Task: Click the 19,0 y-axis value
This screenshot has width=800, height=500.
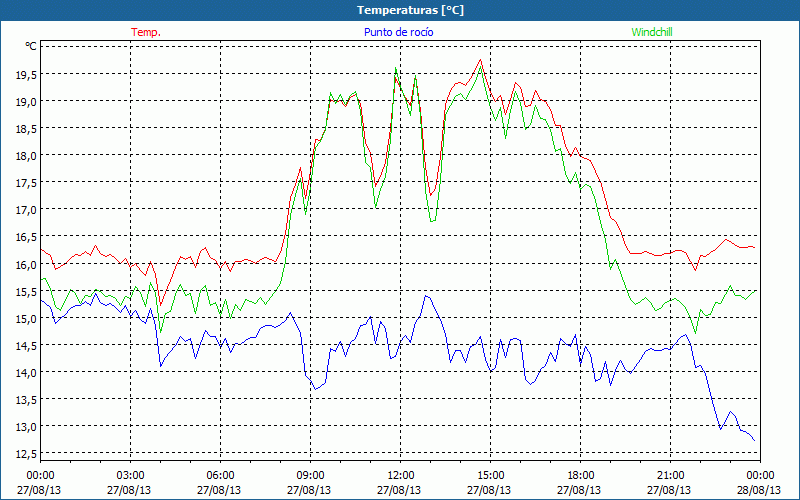Action: [26, 102]
